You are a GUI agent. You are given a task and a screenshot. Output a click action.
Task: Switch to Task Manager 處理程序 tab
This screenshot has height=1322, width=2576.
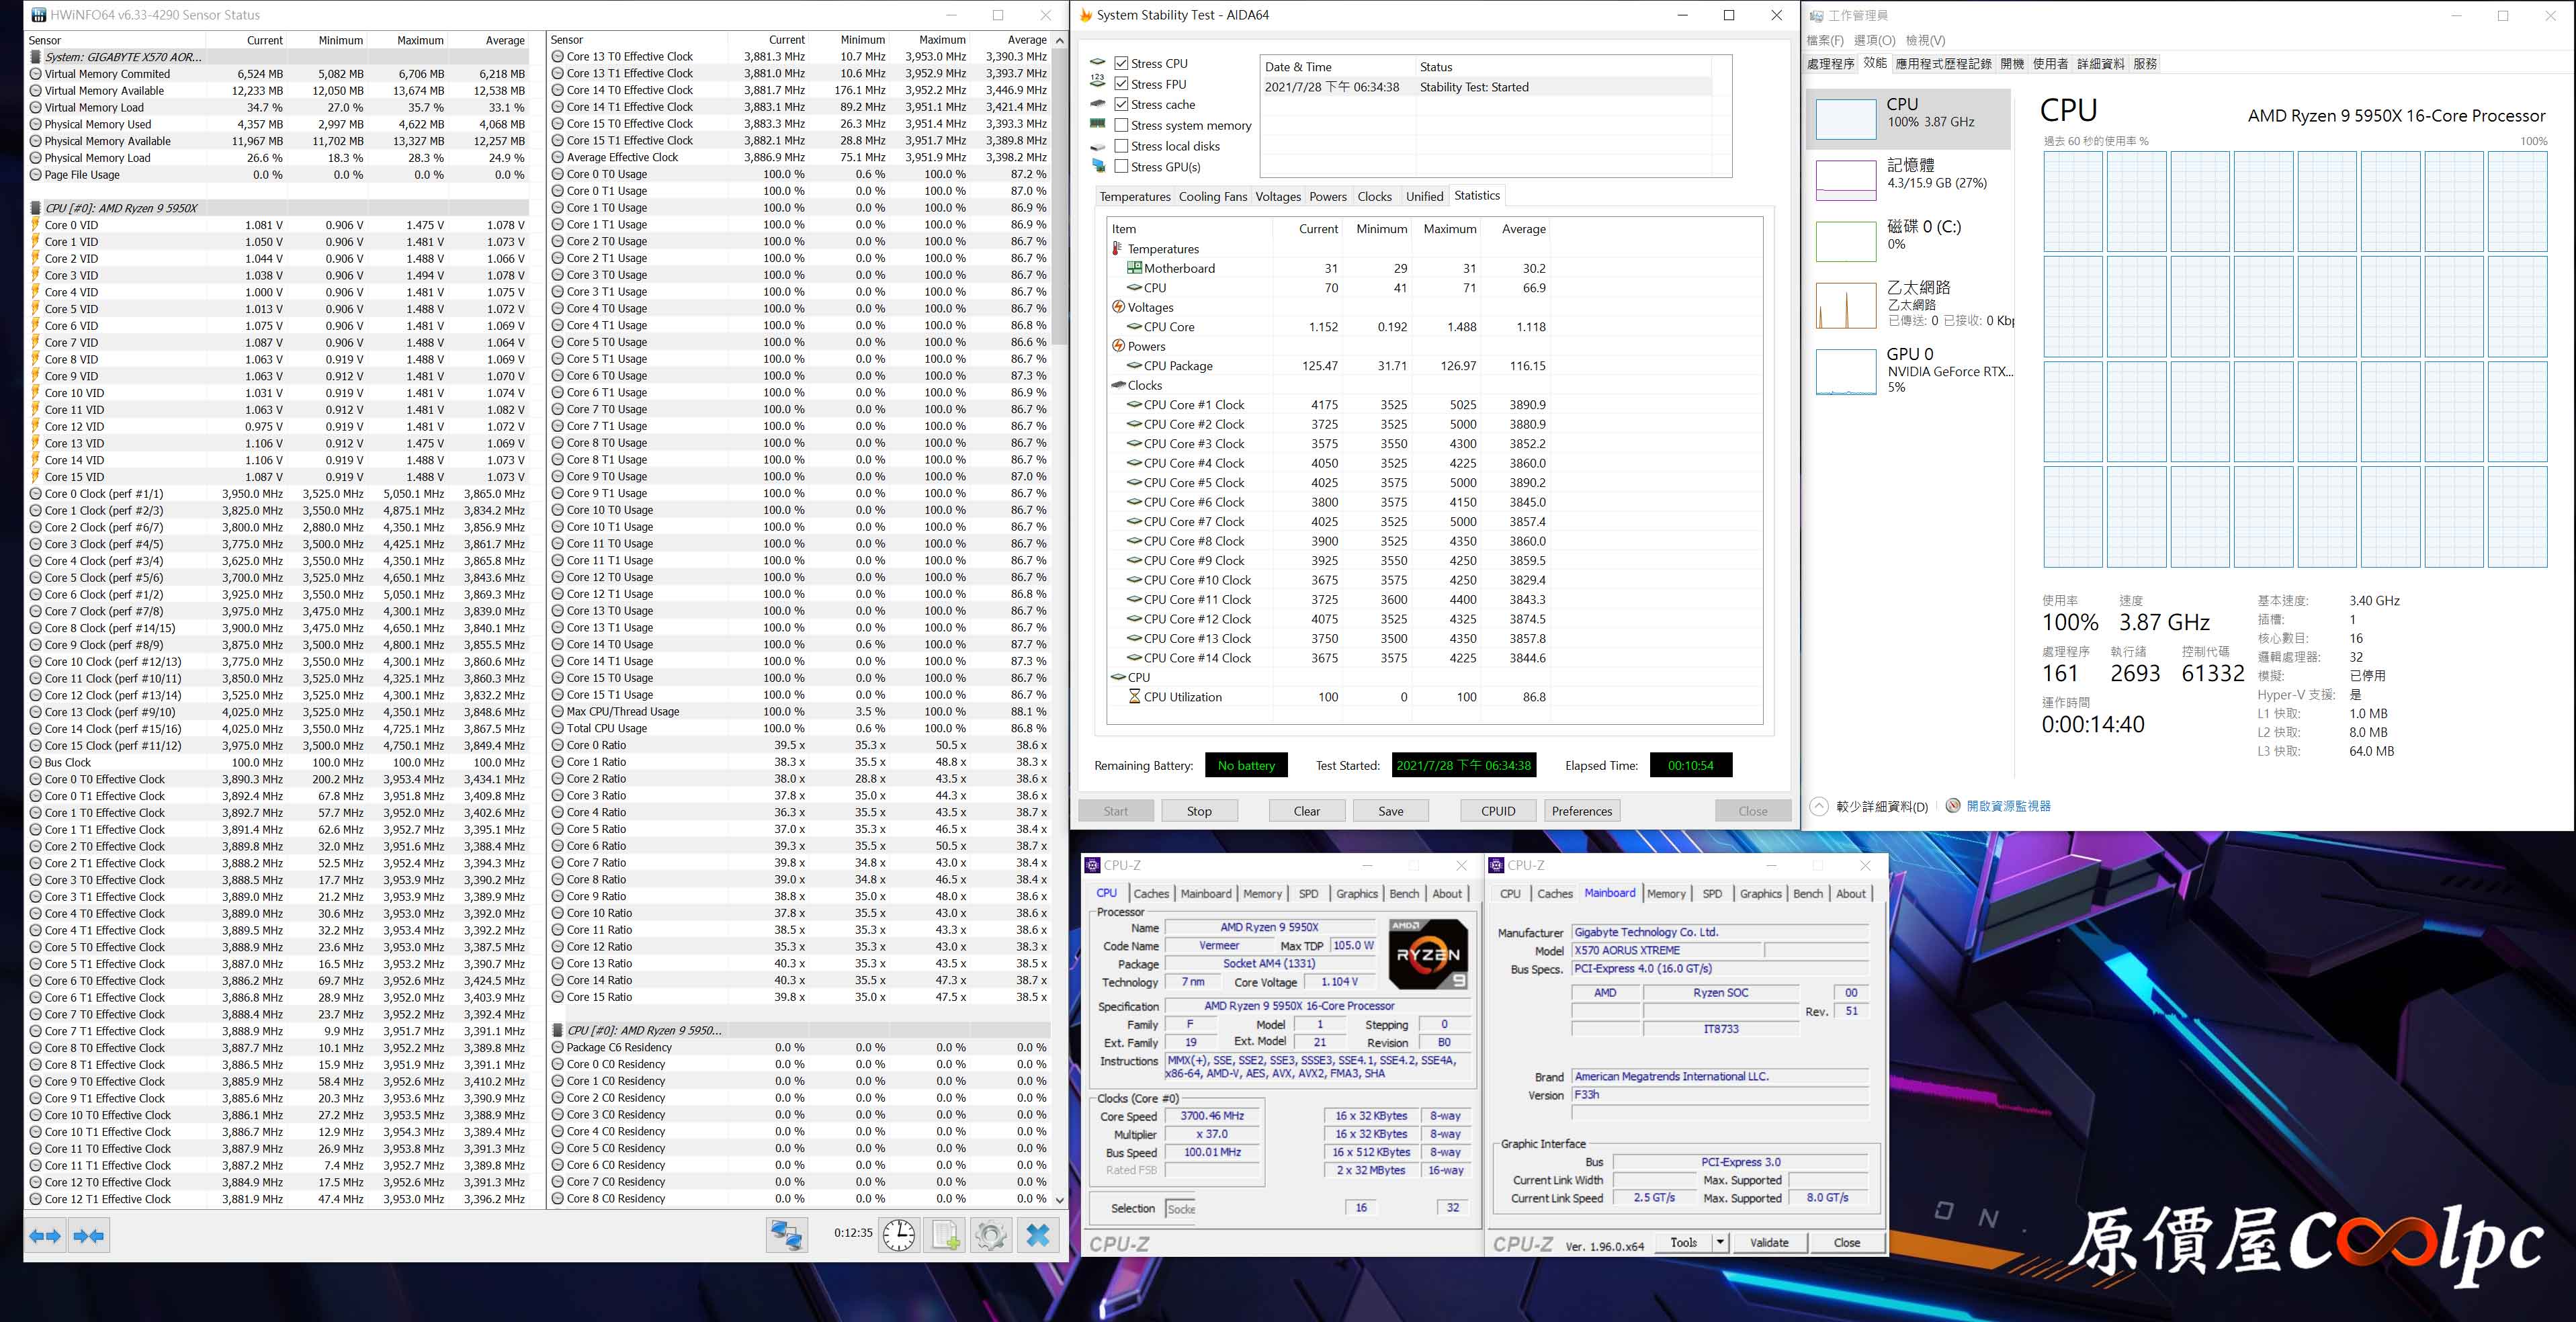[x=1831, y=64]
